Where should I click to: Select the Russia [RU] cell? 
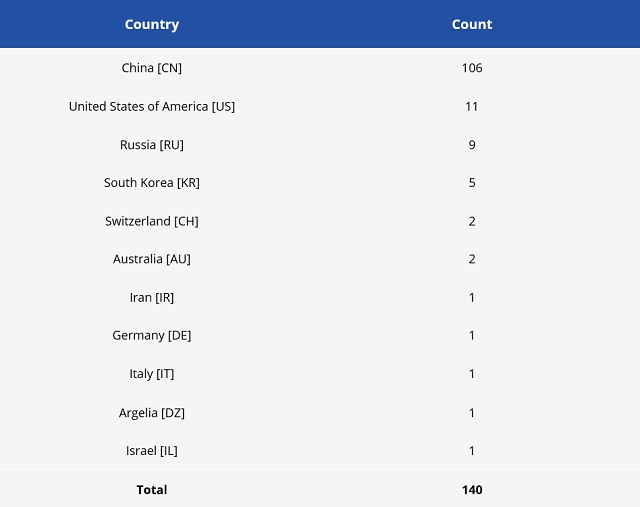tap(152, 145)
